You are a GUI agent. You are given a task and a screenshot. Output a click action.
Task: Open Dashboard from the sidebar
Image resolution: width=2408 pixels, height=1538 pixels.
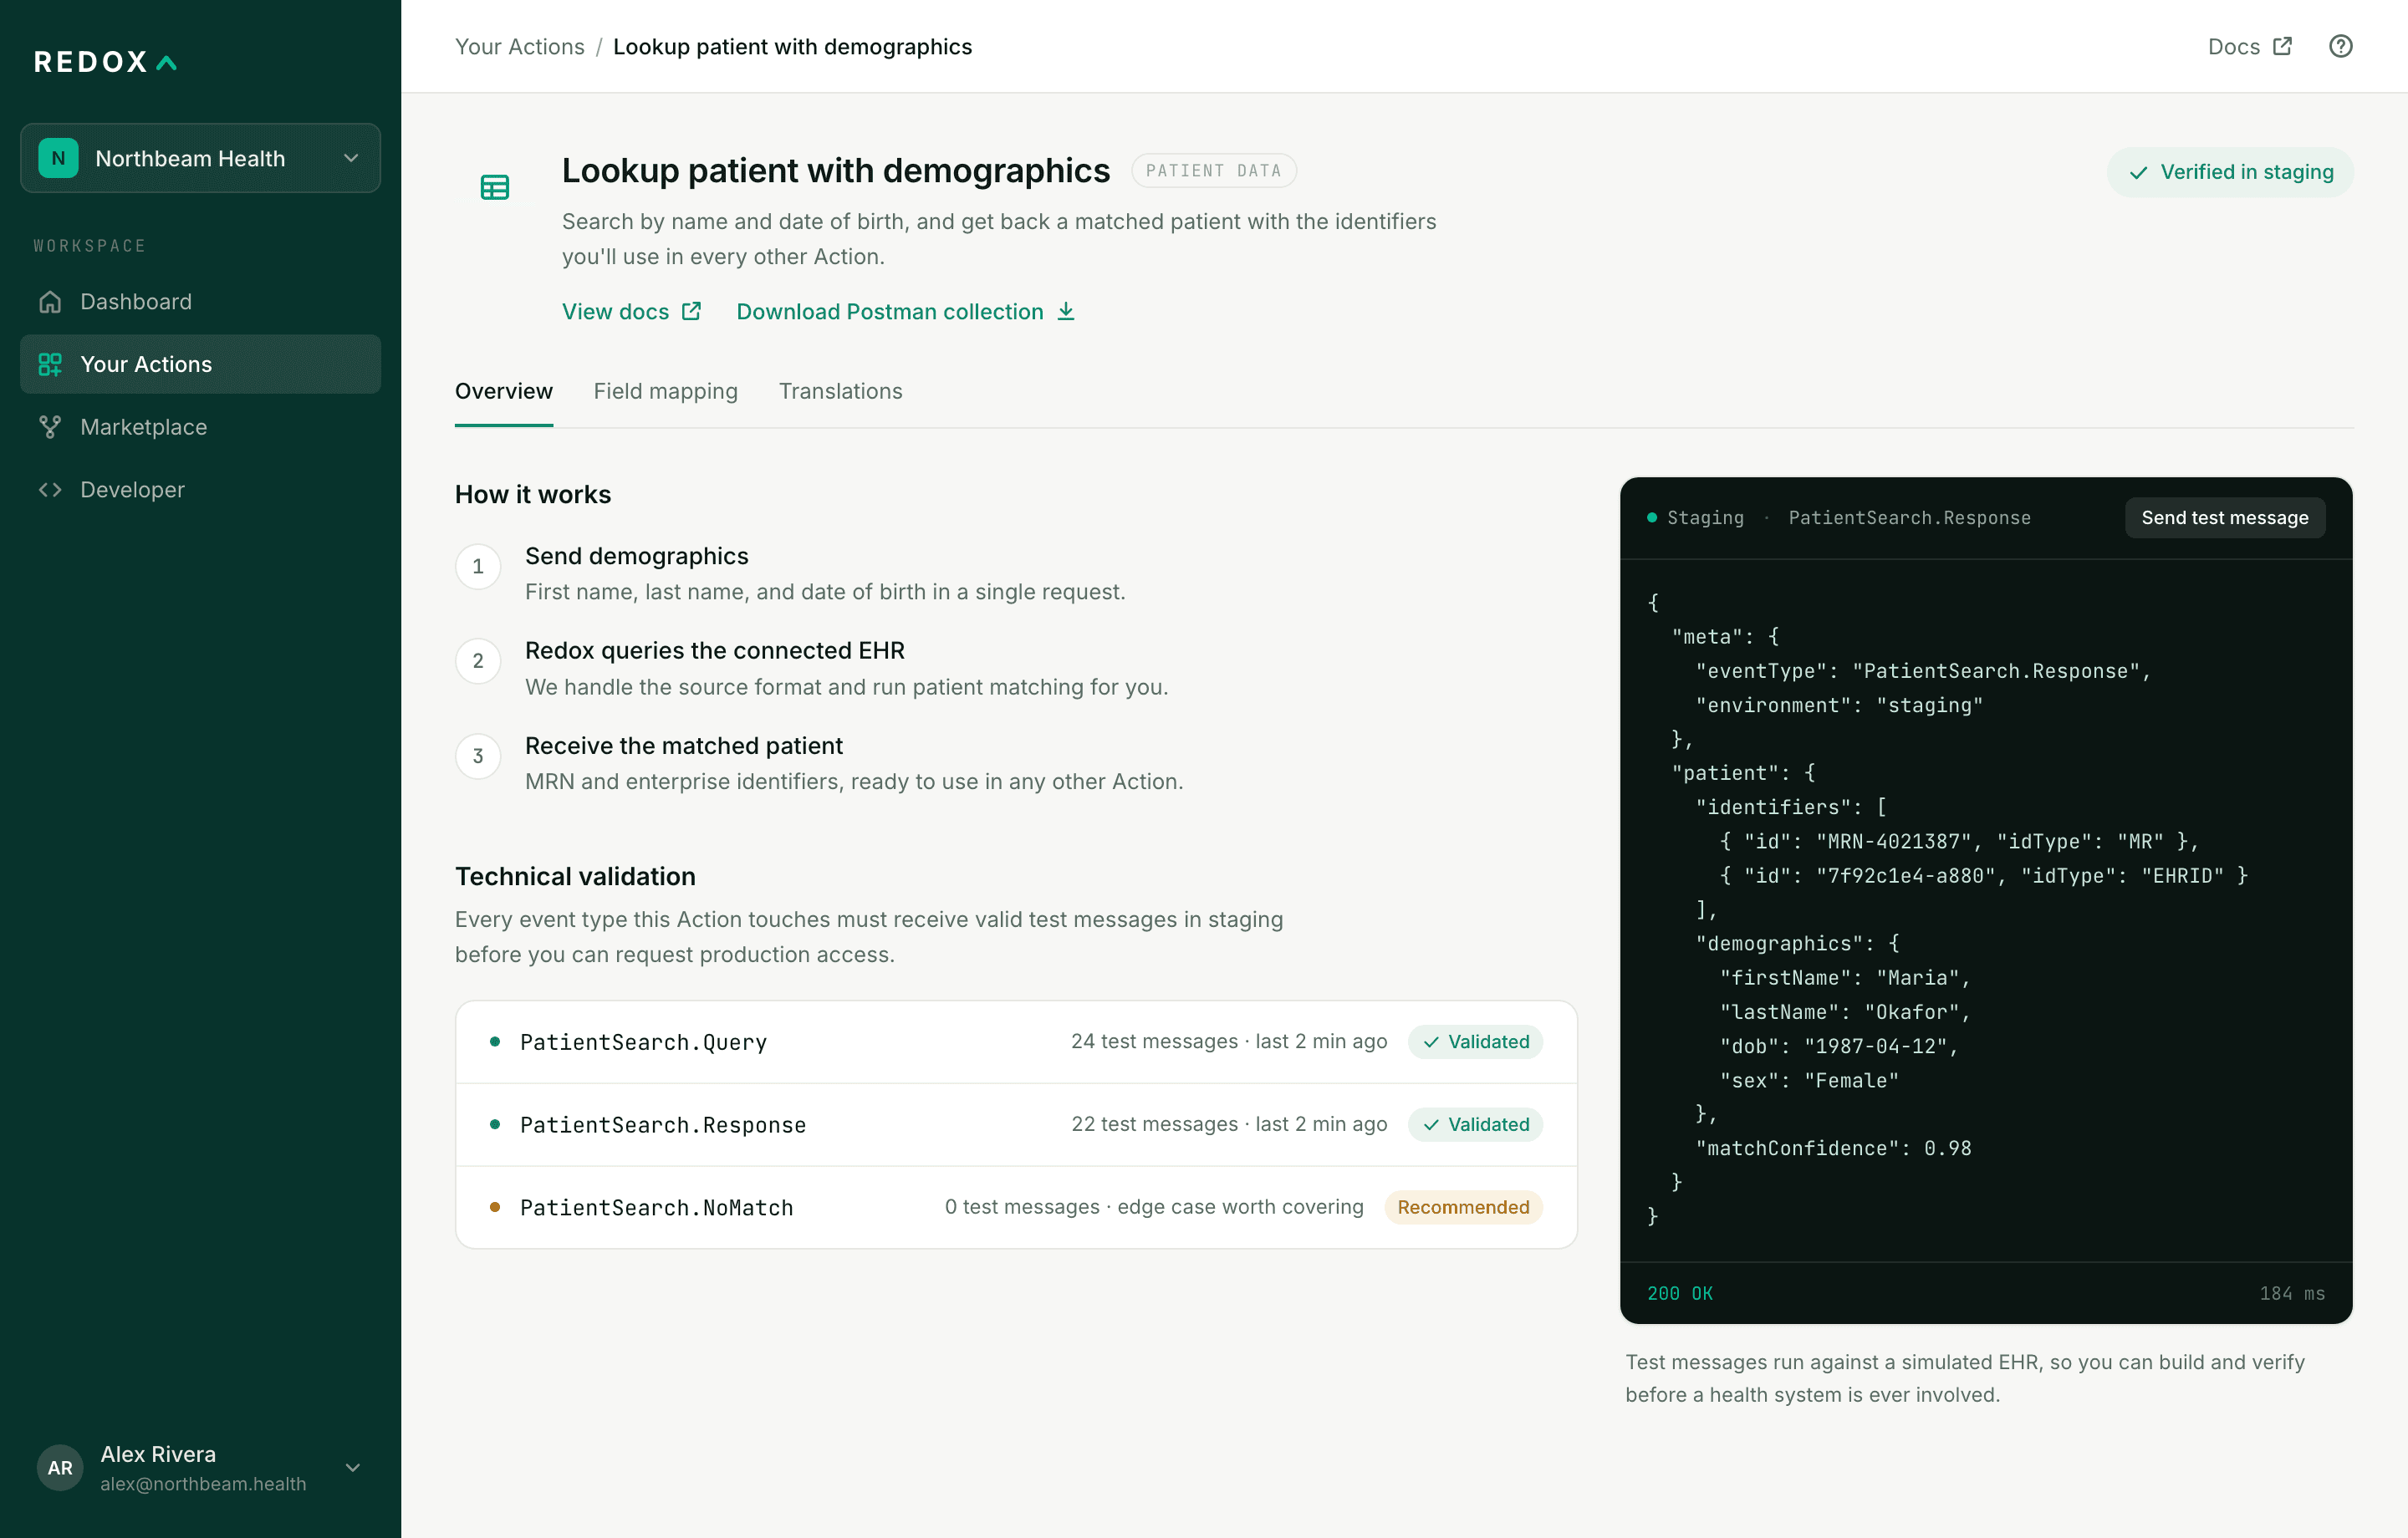[x=200, y=302]
